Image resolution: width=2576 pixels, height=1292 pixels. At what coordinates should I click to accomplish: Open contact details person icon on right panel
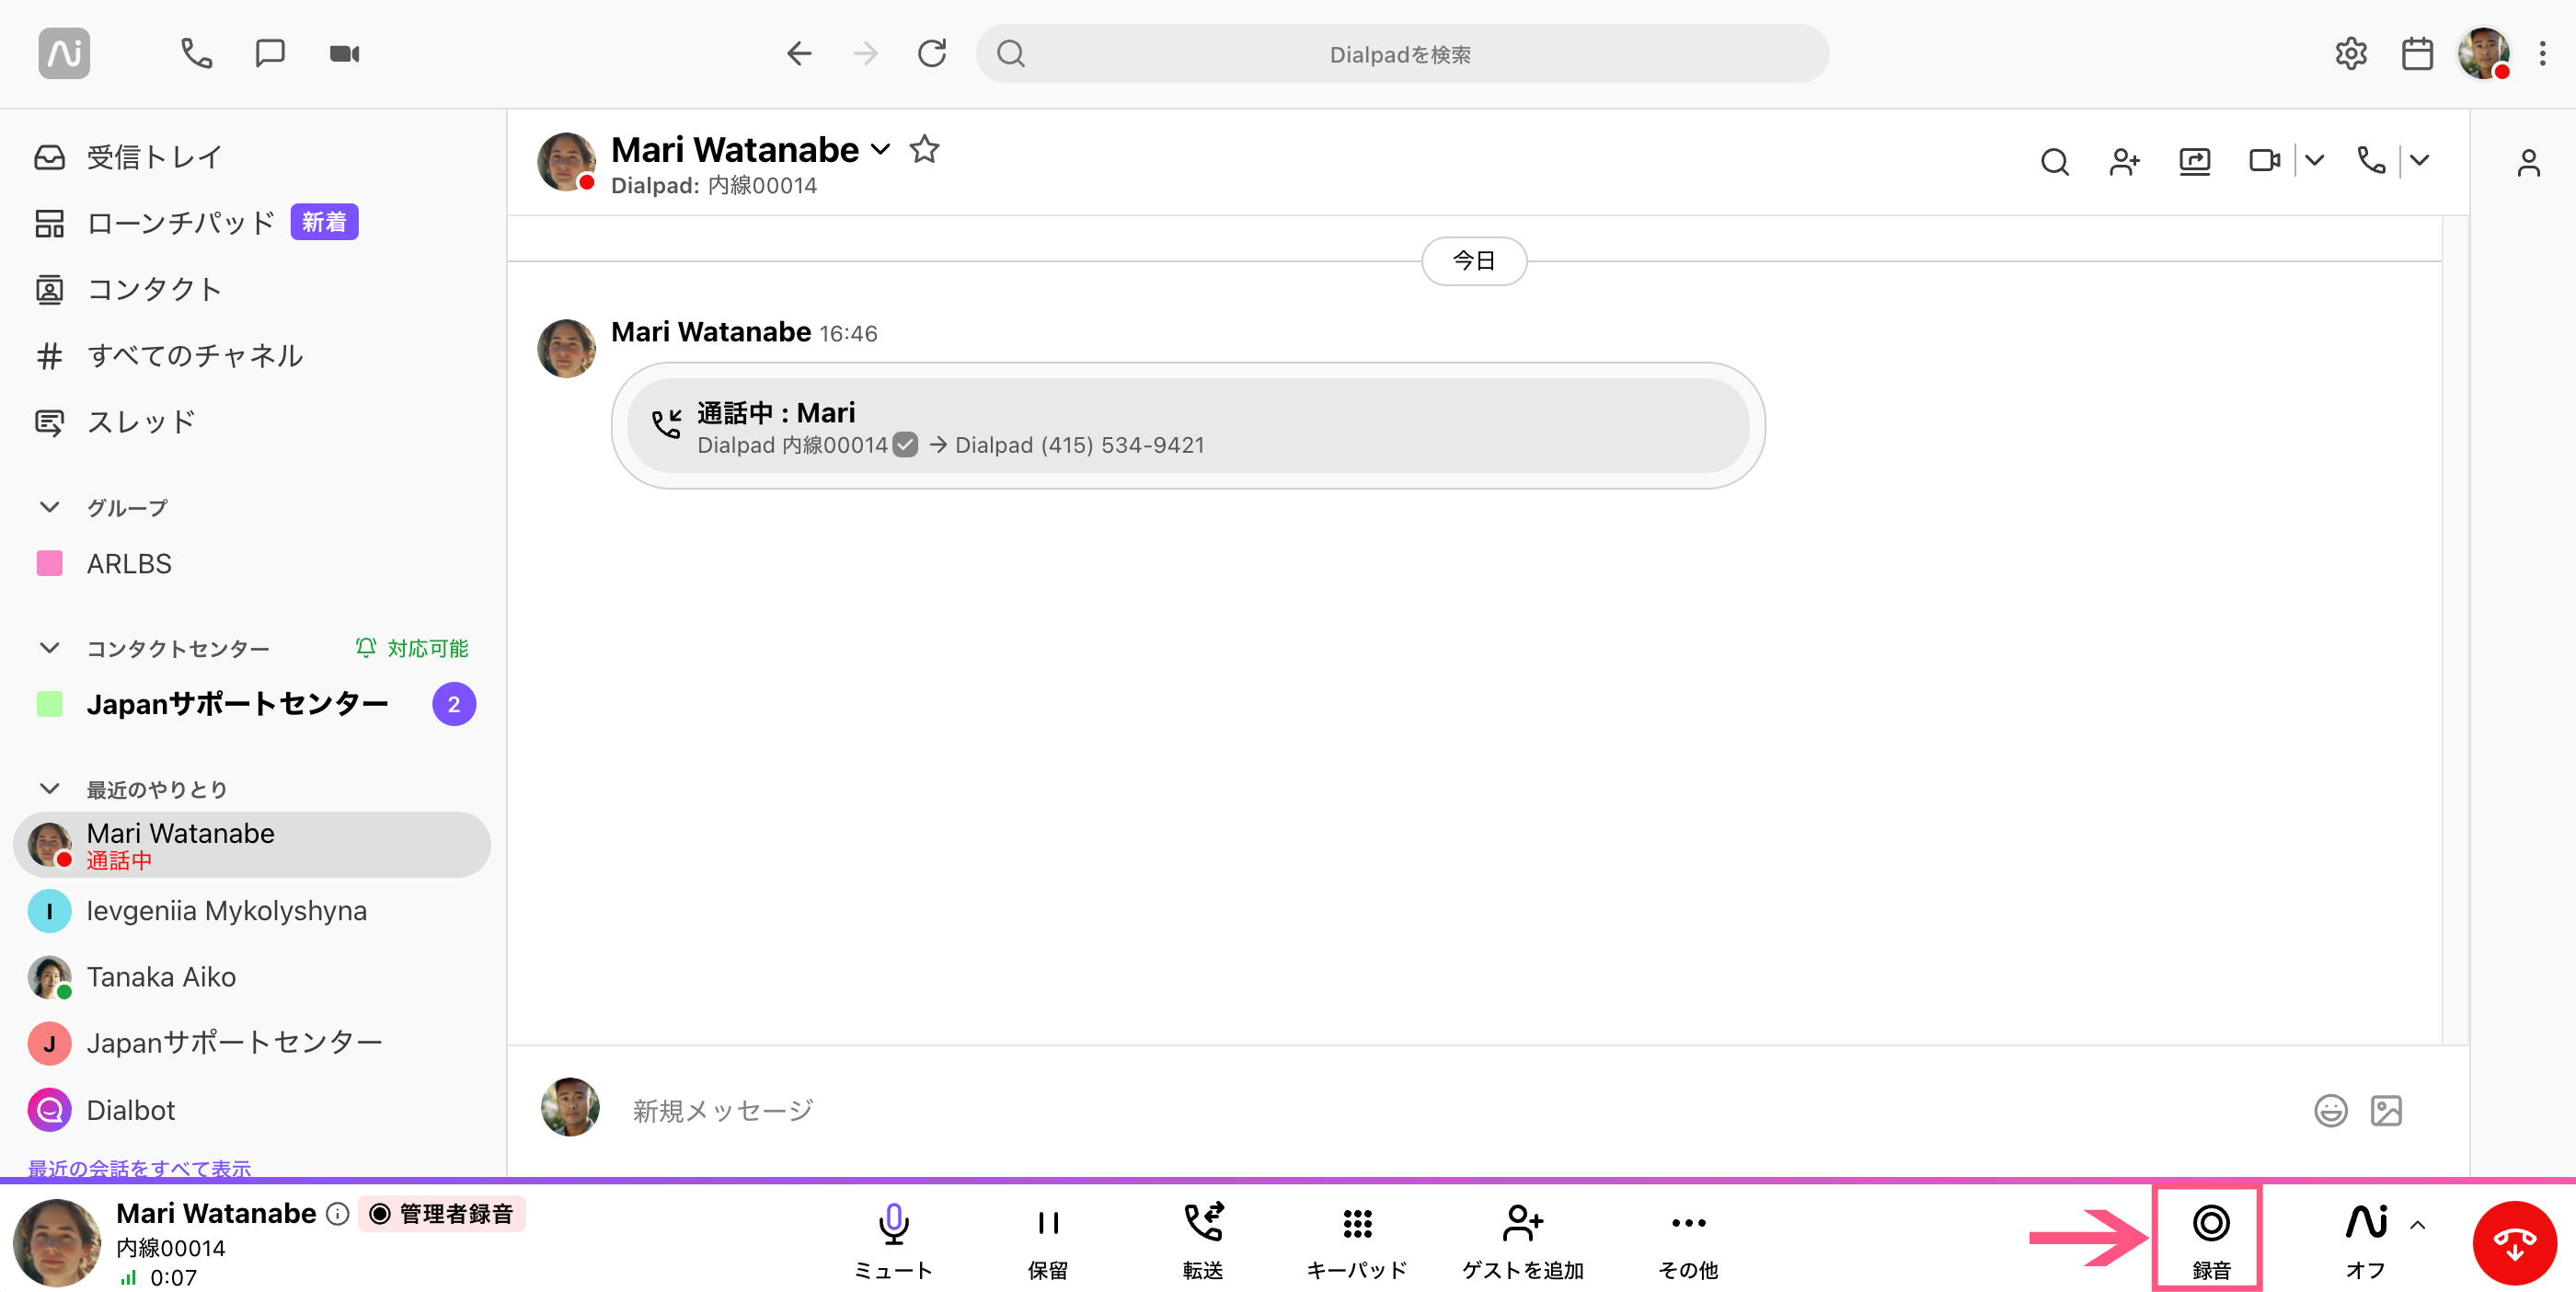2528,162
